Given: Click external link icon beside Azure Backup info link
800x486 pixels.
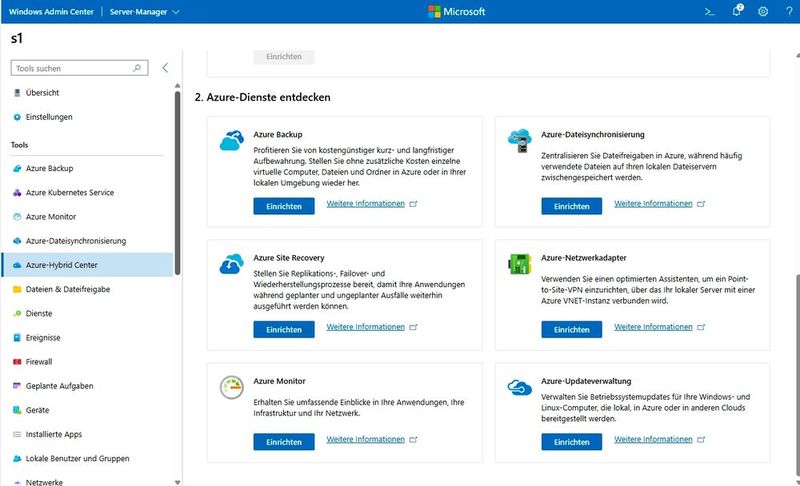Looking at the screenshot, I should [413, 204].
